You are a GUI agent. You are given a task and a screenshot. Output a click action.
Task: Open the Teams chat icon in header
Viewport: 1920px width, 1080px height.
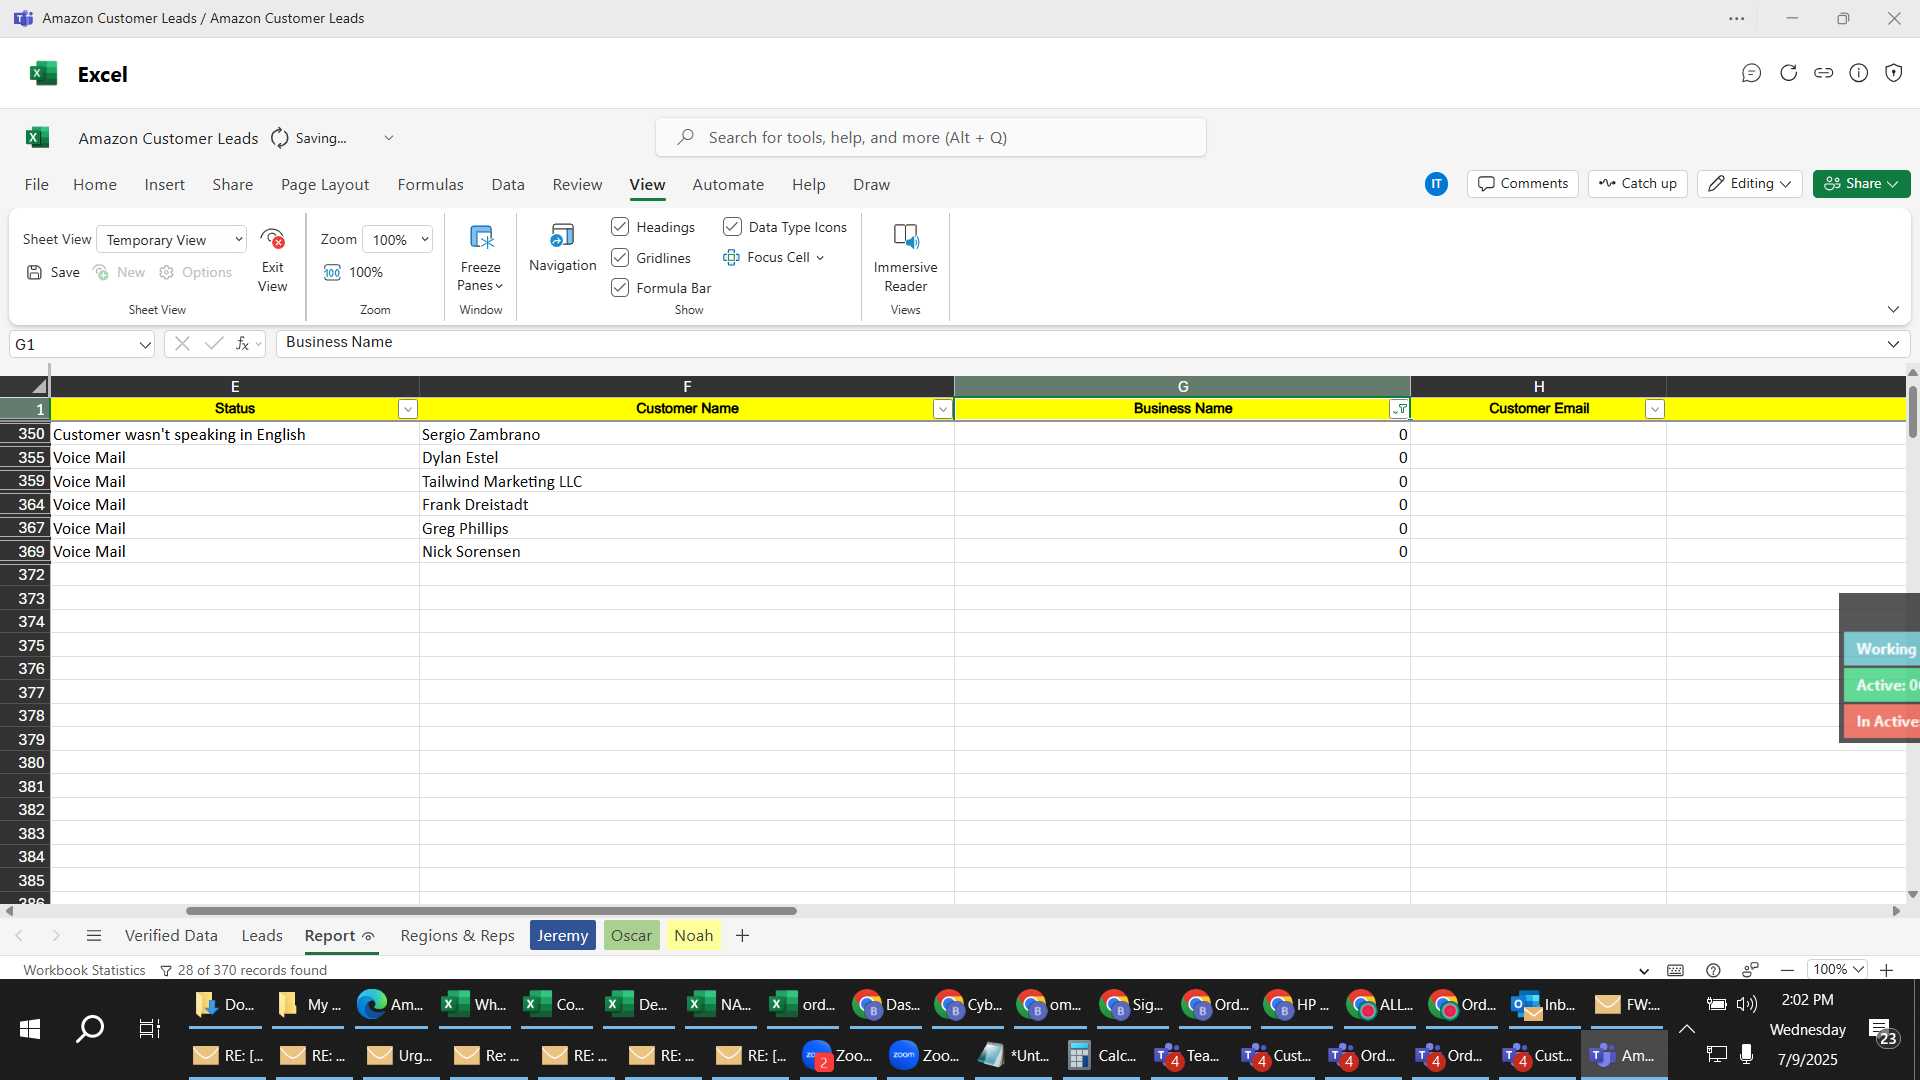1751,73
